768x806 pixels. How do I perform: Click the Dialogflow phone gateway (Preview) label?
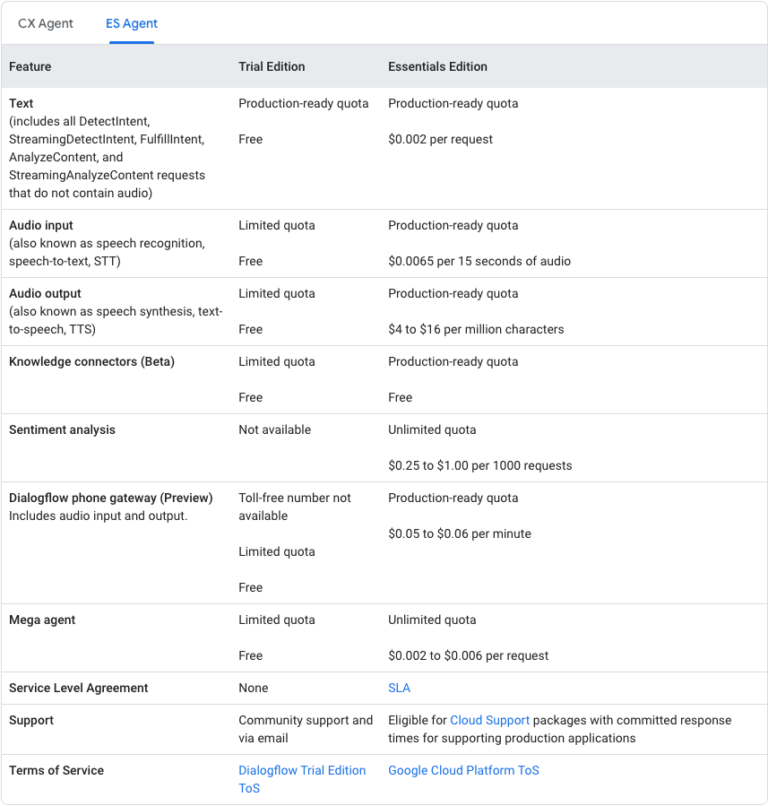click(x=111, y=498)
